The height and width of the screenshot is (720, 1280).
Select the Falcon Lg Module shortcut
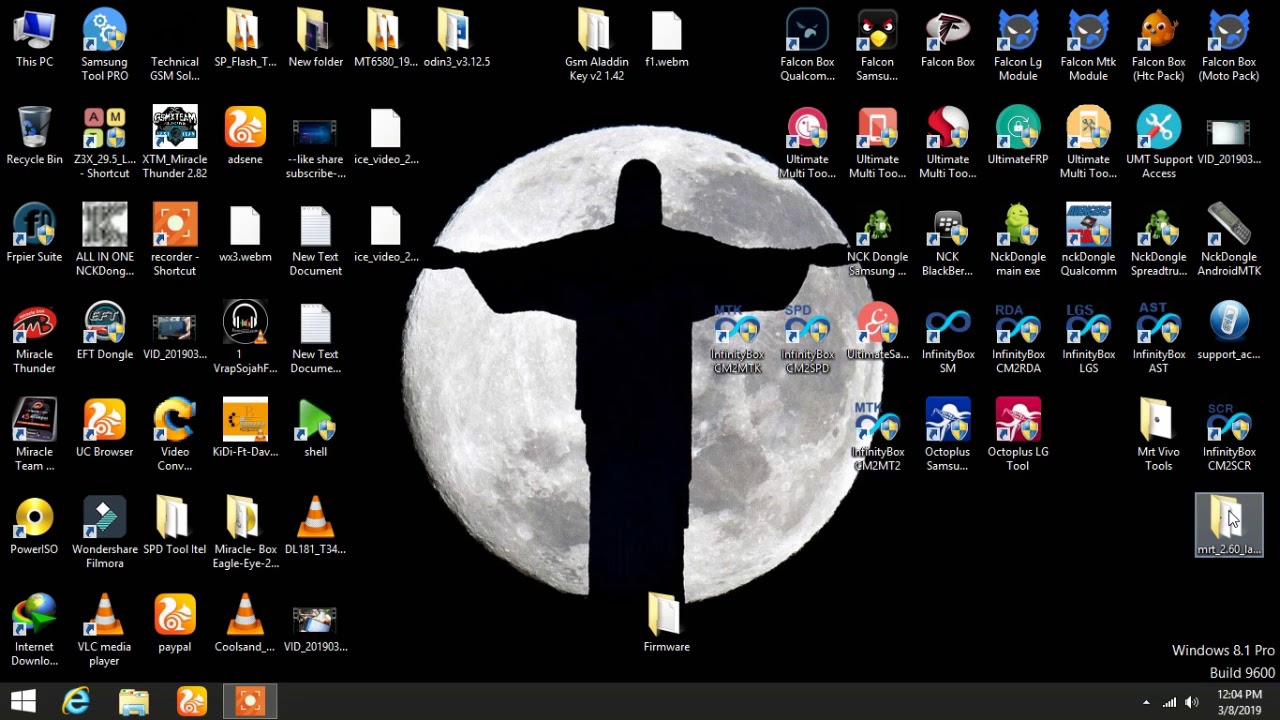(x=1018, y=46)
